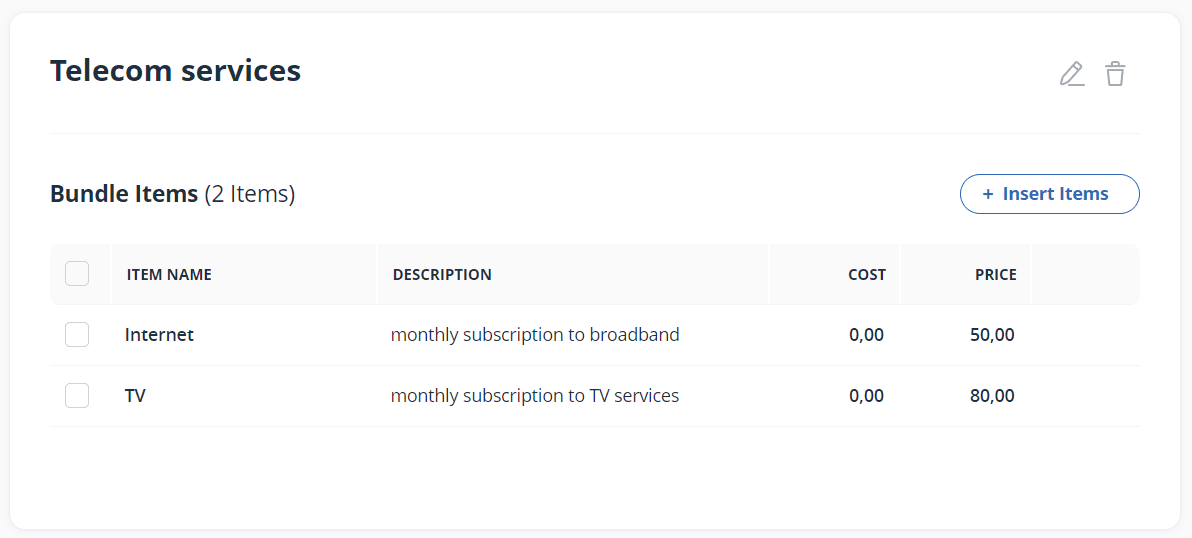1192x538 pixels.
Task: Click the TV price value 80,00
Action: tap(993, 395)
